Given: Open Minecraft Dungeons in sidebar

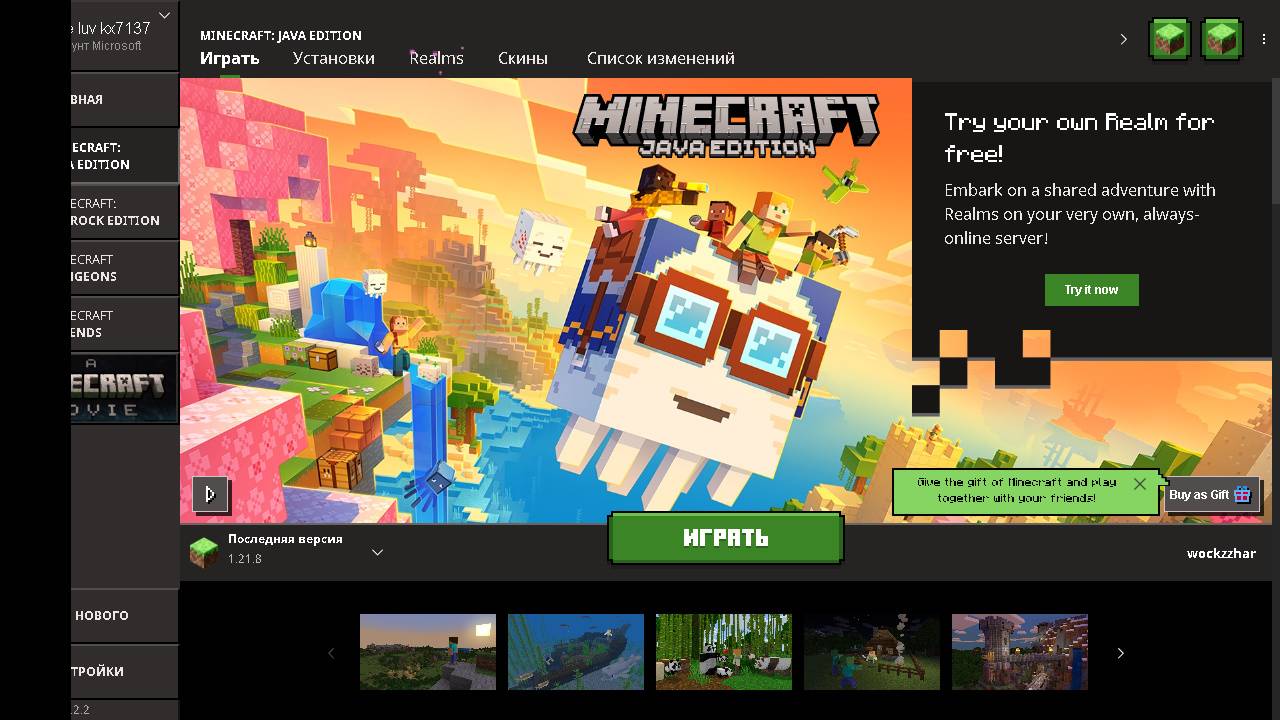Looking at the screenshot, I should pyautogui.click(x=125, y=267).
